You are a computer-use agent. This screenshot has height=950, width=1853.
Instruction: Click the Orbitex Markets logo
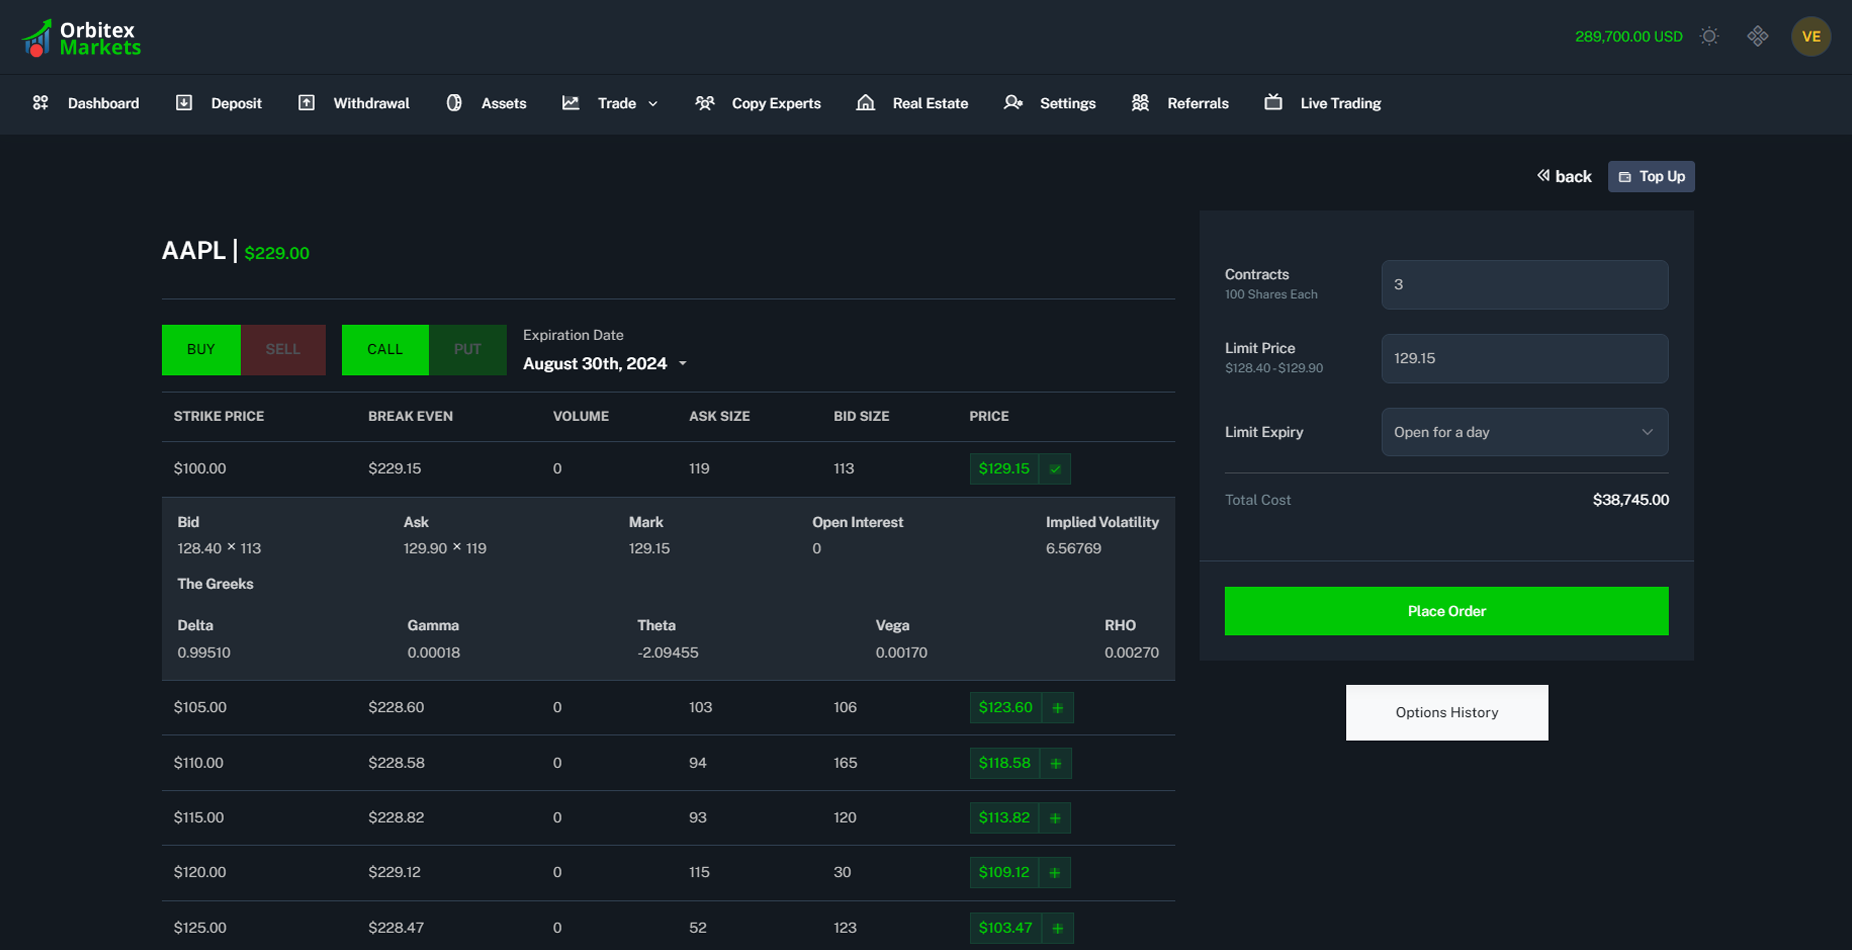(81, 38)
